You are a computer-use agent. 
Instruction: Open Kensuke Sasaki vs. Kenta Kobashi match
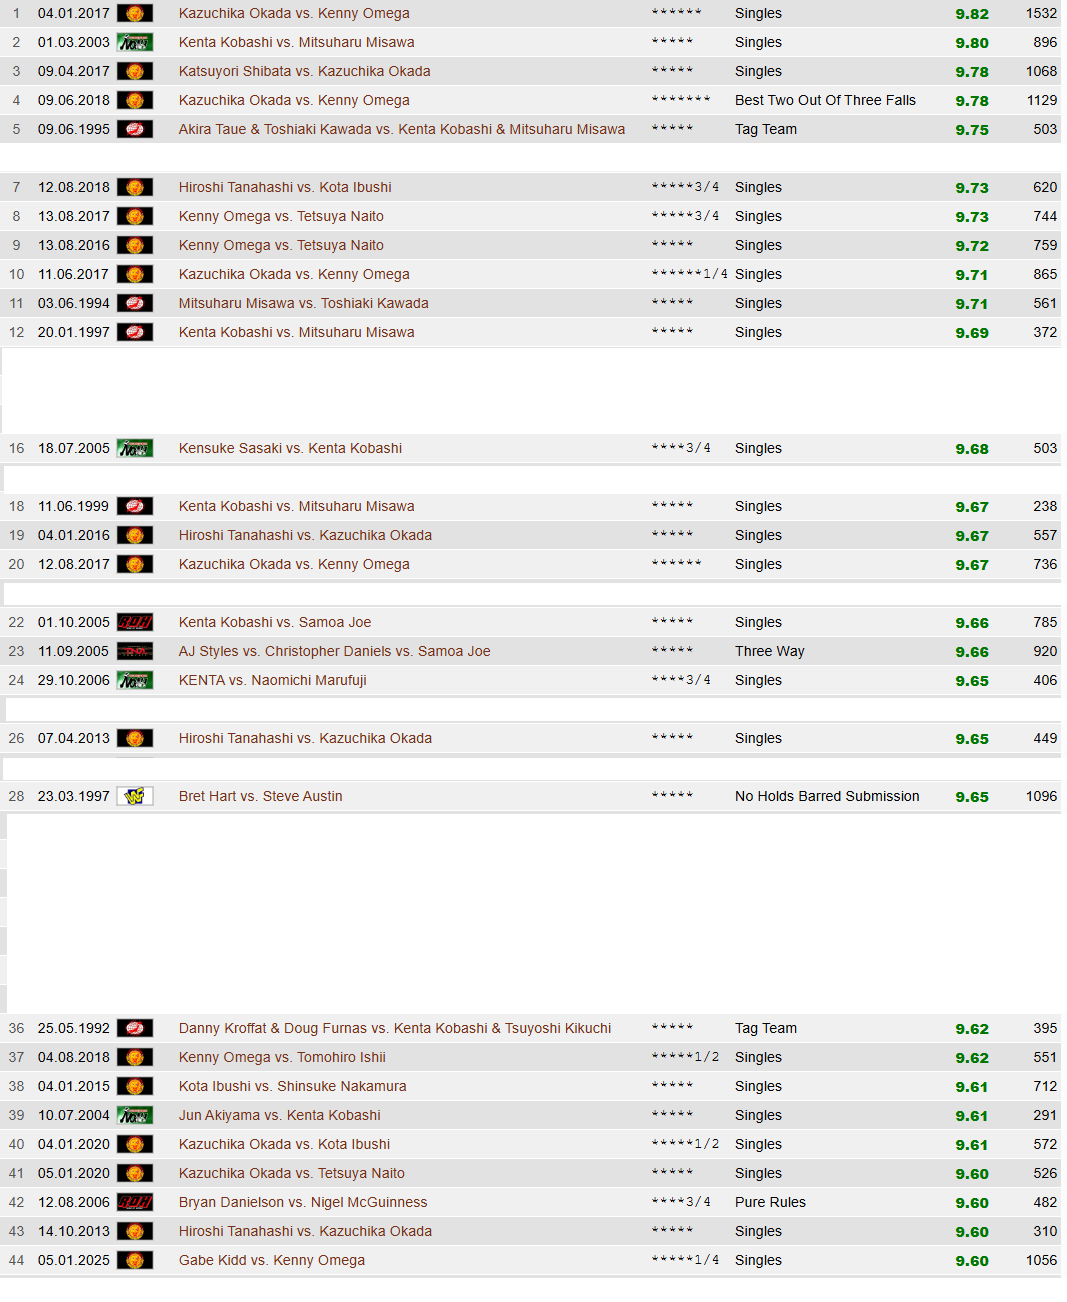pos(291,448)
